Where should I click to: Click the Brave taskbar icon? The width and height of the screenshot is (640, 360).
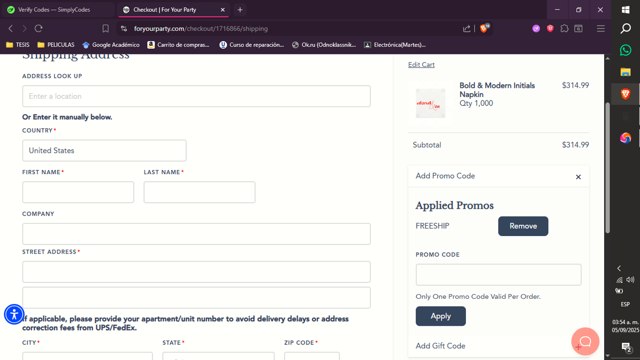[625, 94]
